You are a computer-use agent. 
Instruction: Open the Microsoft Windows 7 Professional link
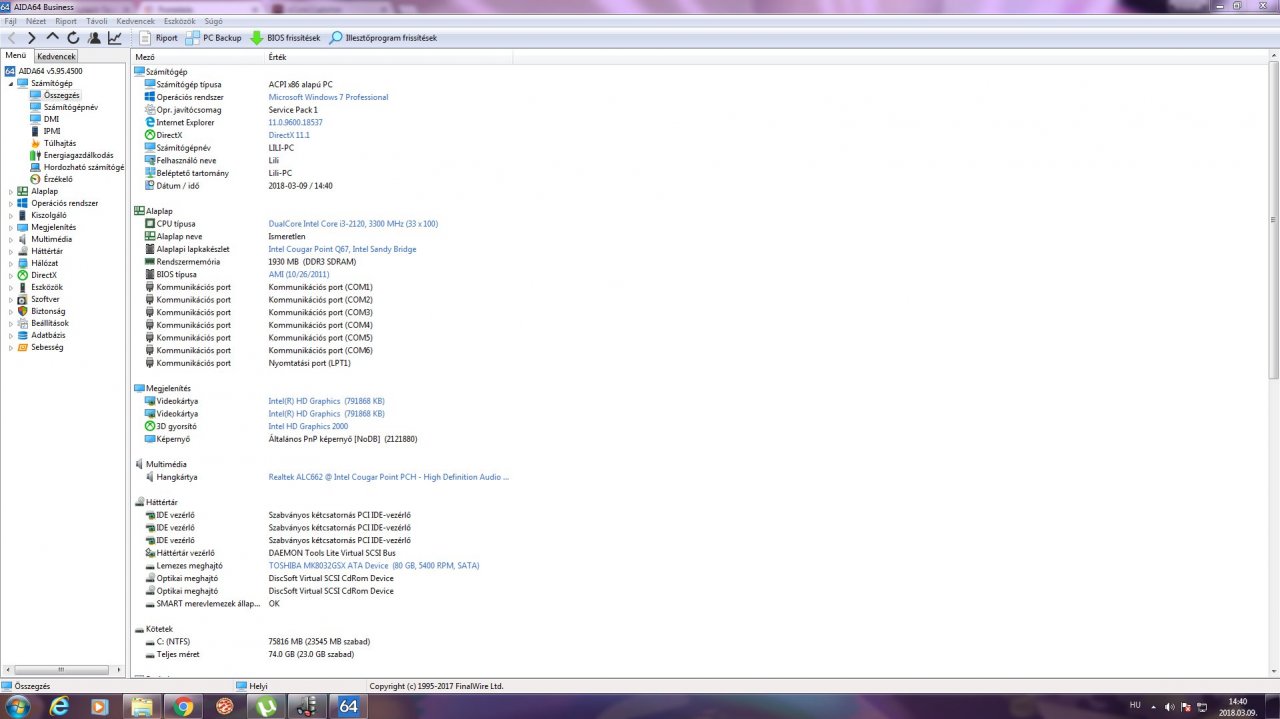click(x=328, y=97)
